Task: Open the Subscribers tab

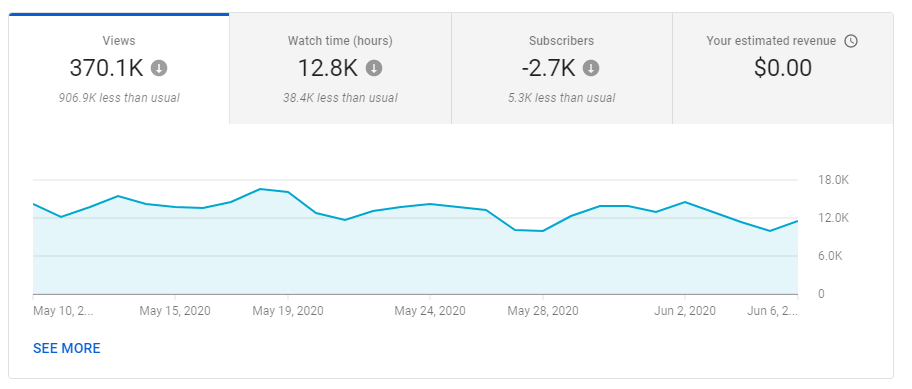Action: coord(562,69)
